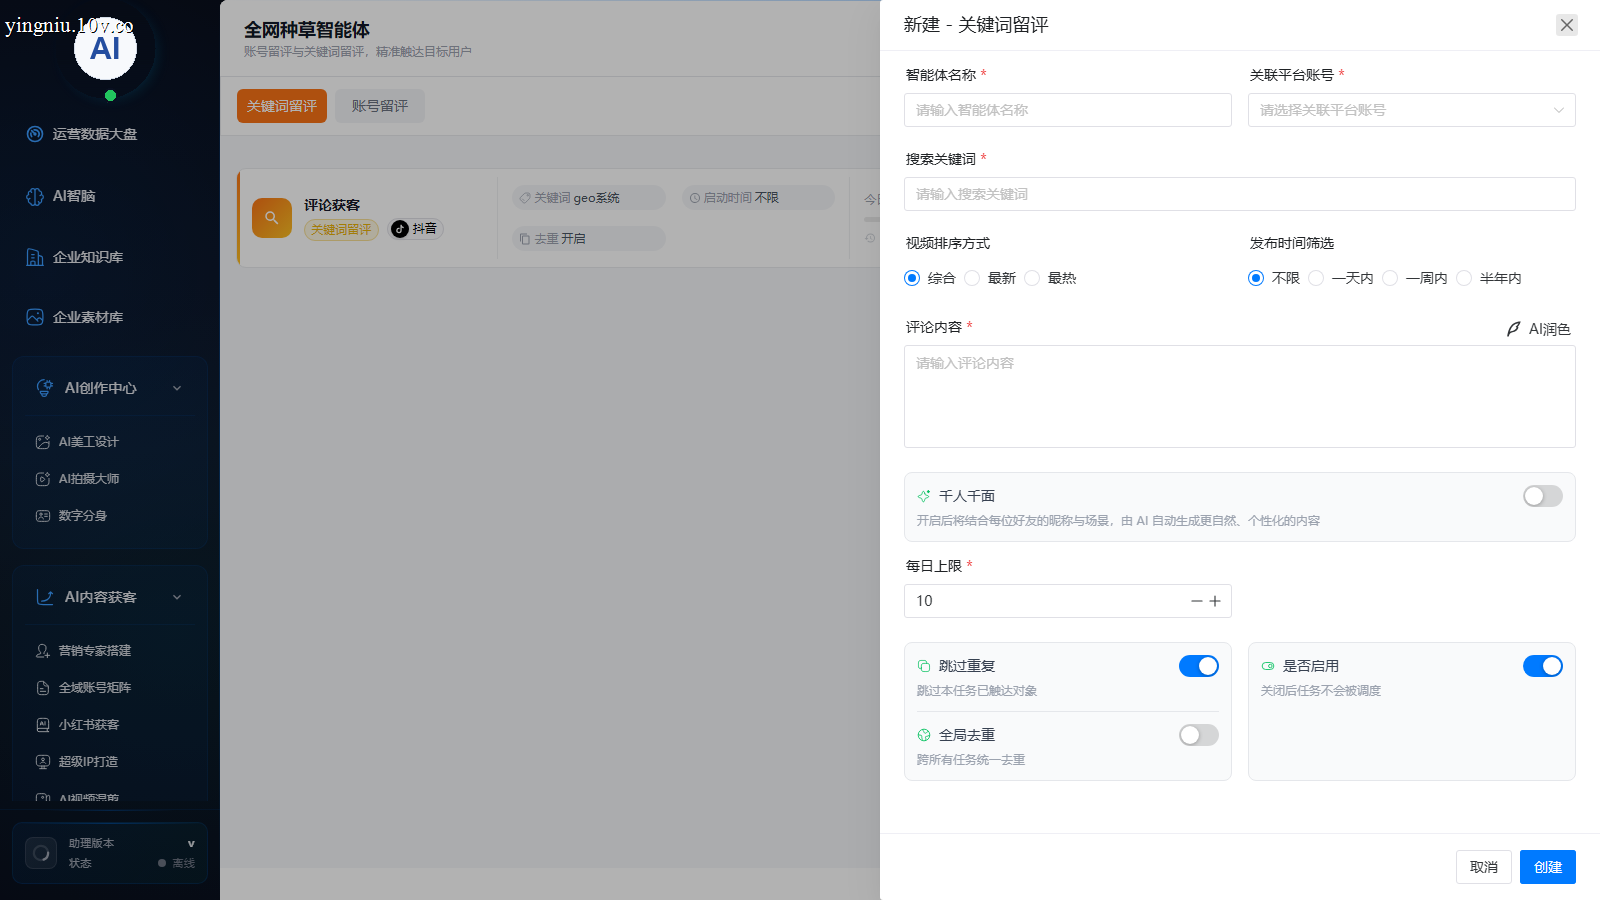Click the 数字分身 icon

coord(43,516)
